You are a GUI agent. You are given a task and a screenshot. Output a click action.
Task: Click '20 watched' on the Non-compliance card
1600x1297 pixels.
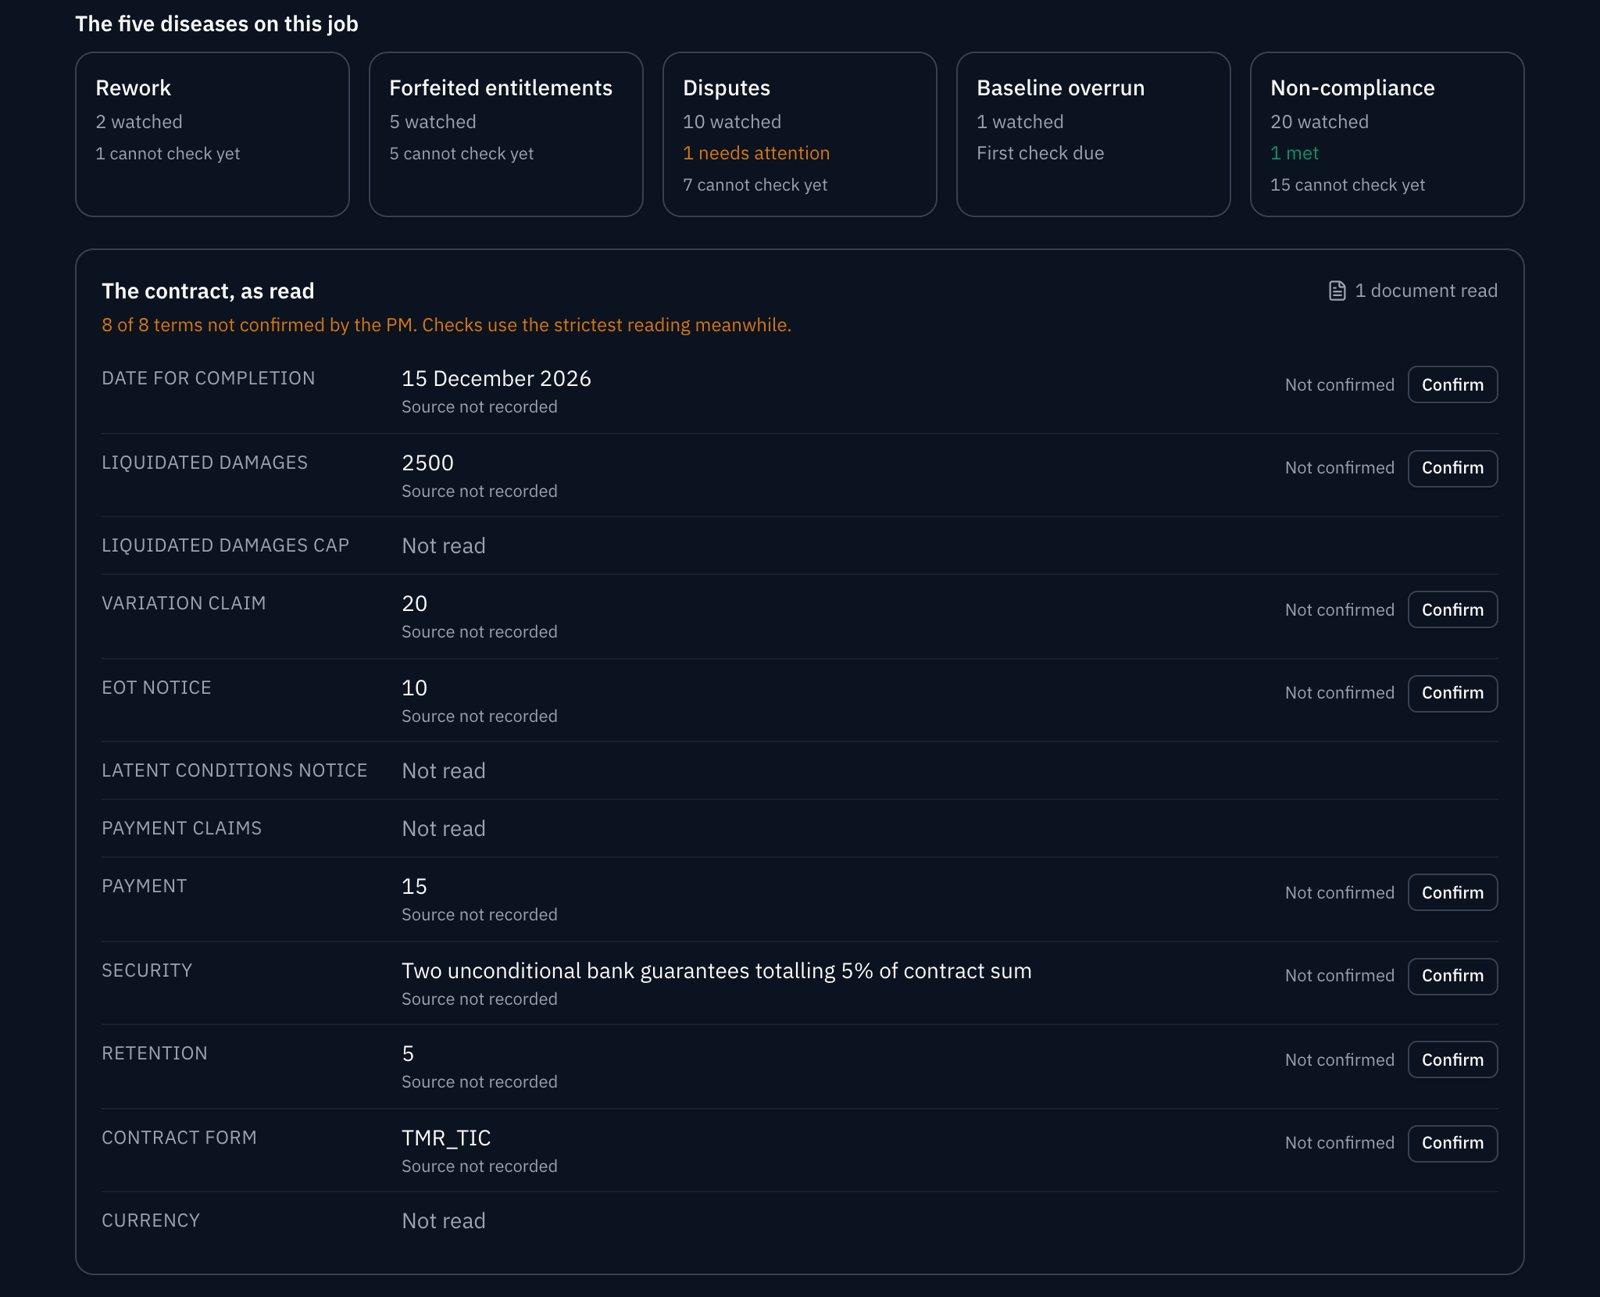pyautogui.click(x=1319, y=122)
